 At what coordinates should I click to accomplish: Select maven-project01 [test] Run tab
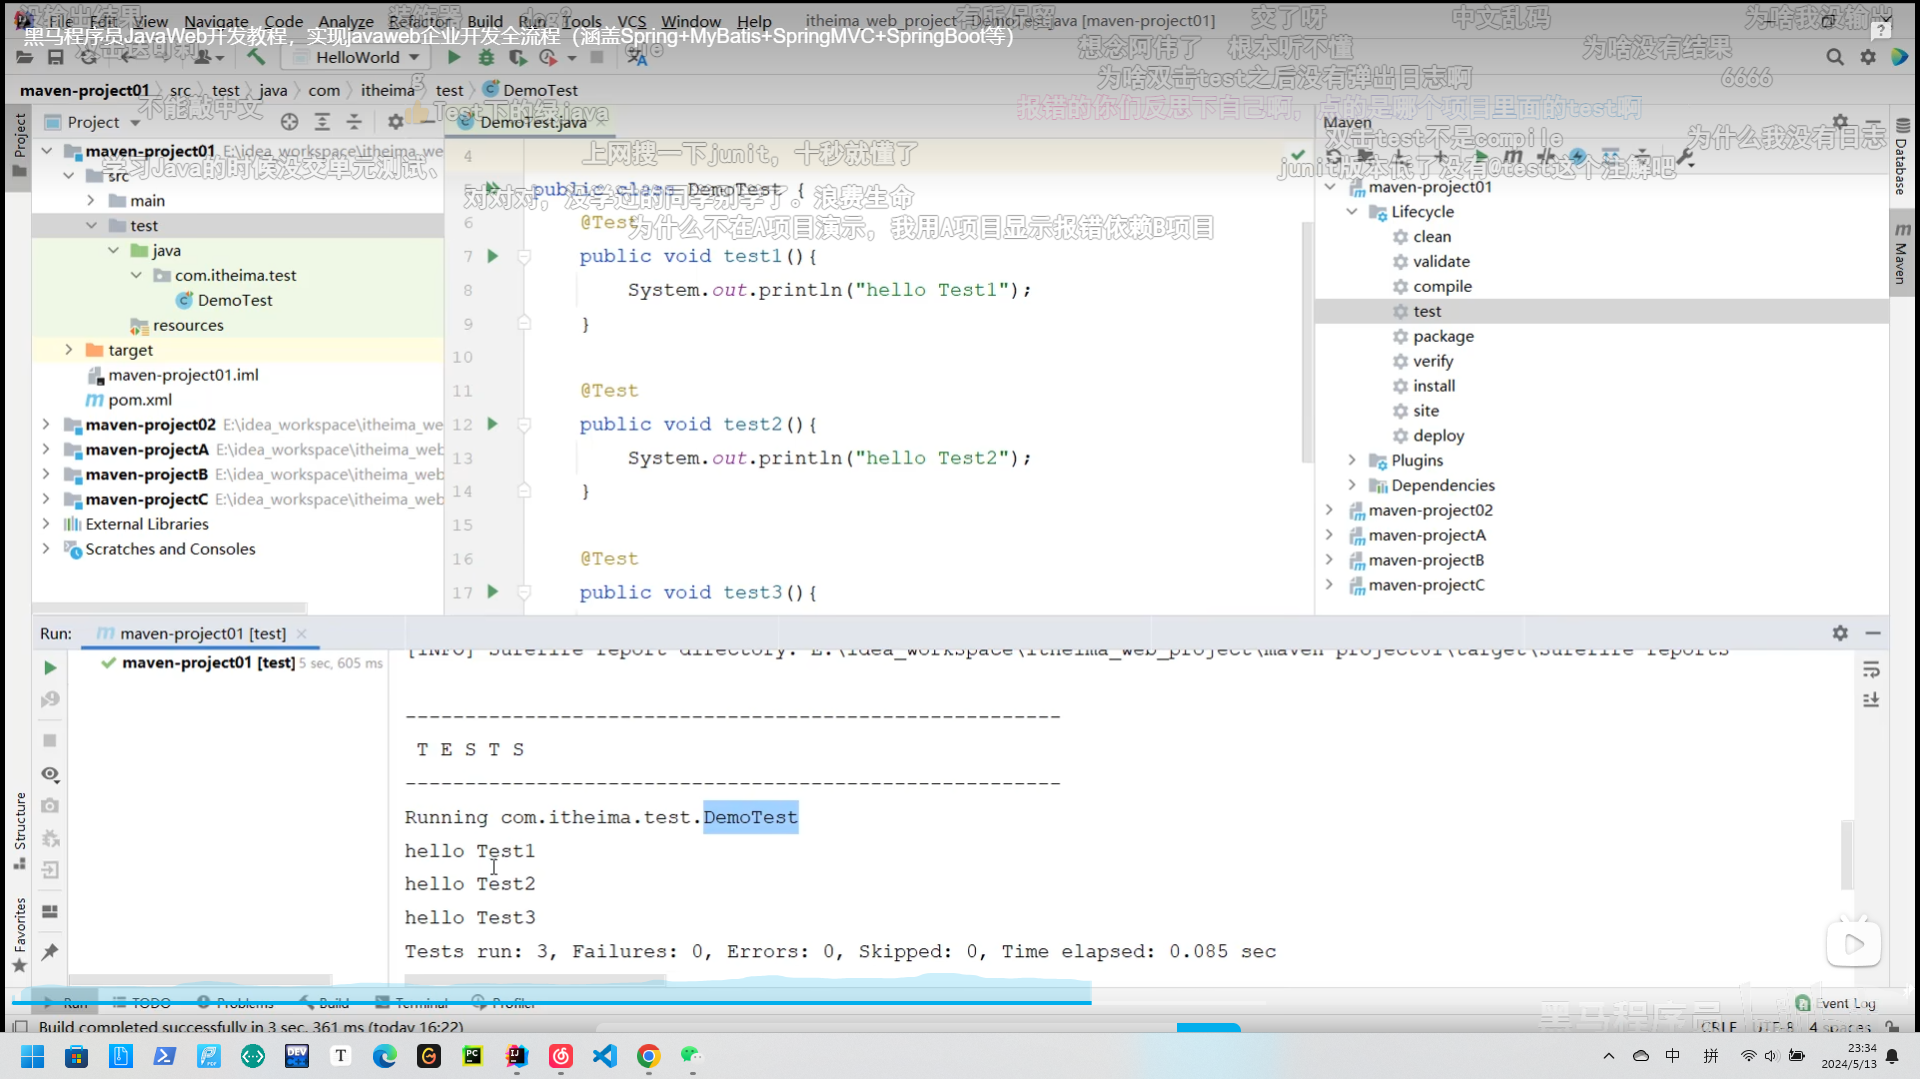click(203, 633)
